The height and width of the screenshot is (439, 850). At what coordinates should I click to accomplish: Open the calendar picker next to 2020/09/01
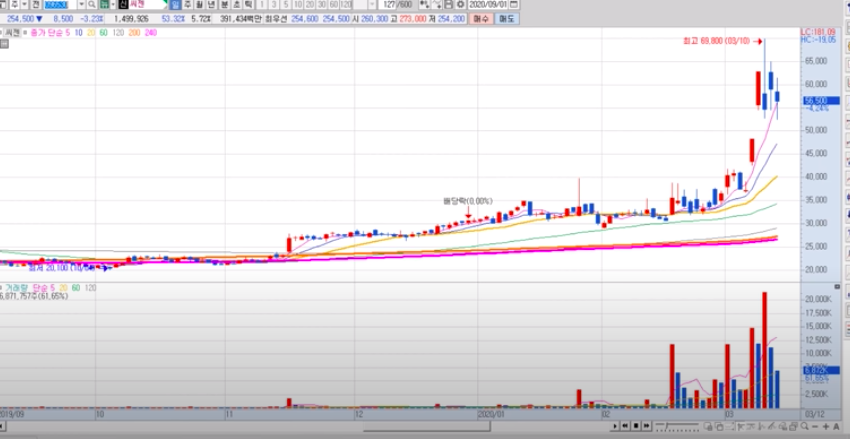[x=513, y=4]
